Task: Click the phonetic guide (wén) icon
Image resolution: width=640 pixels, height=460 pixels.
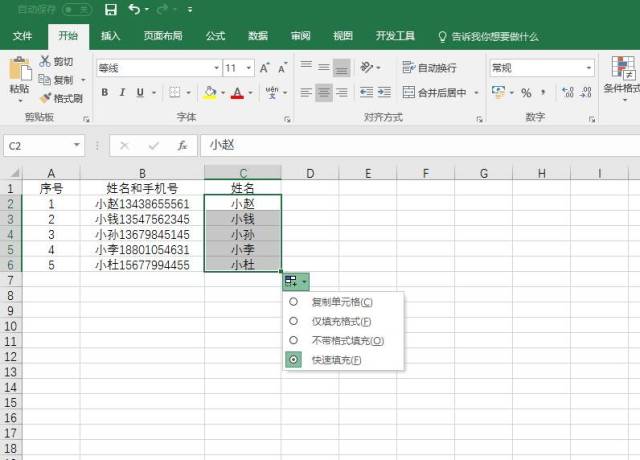Action: [272, 93]
